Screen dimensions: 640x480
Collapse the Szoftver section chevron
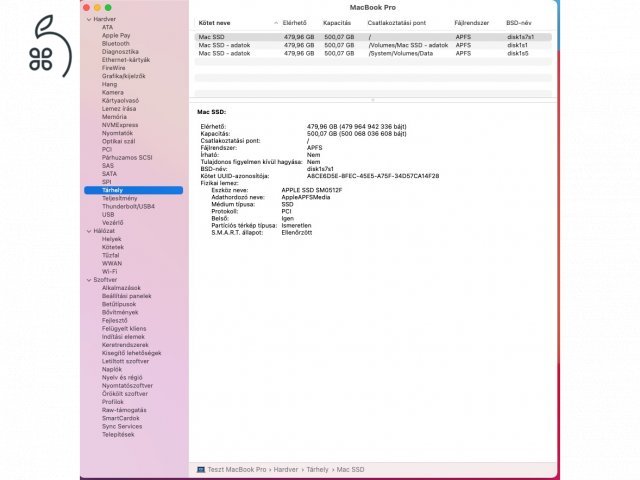[89, 280]
